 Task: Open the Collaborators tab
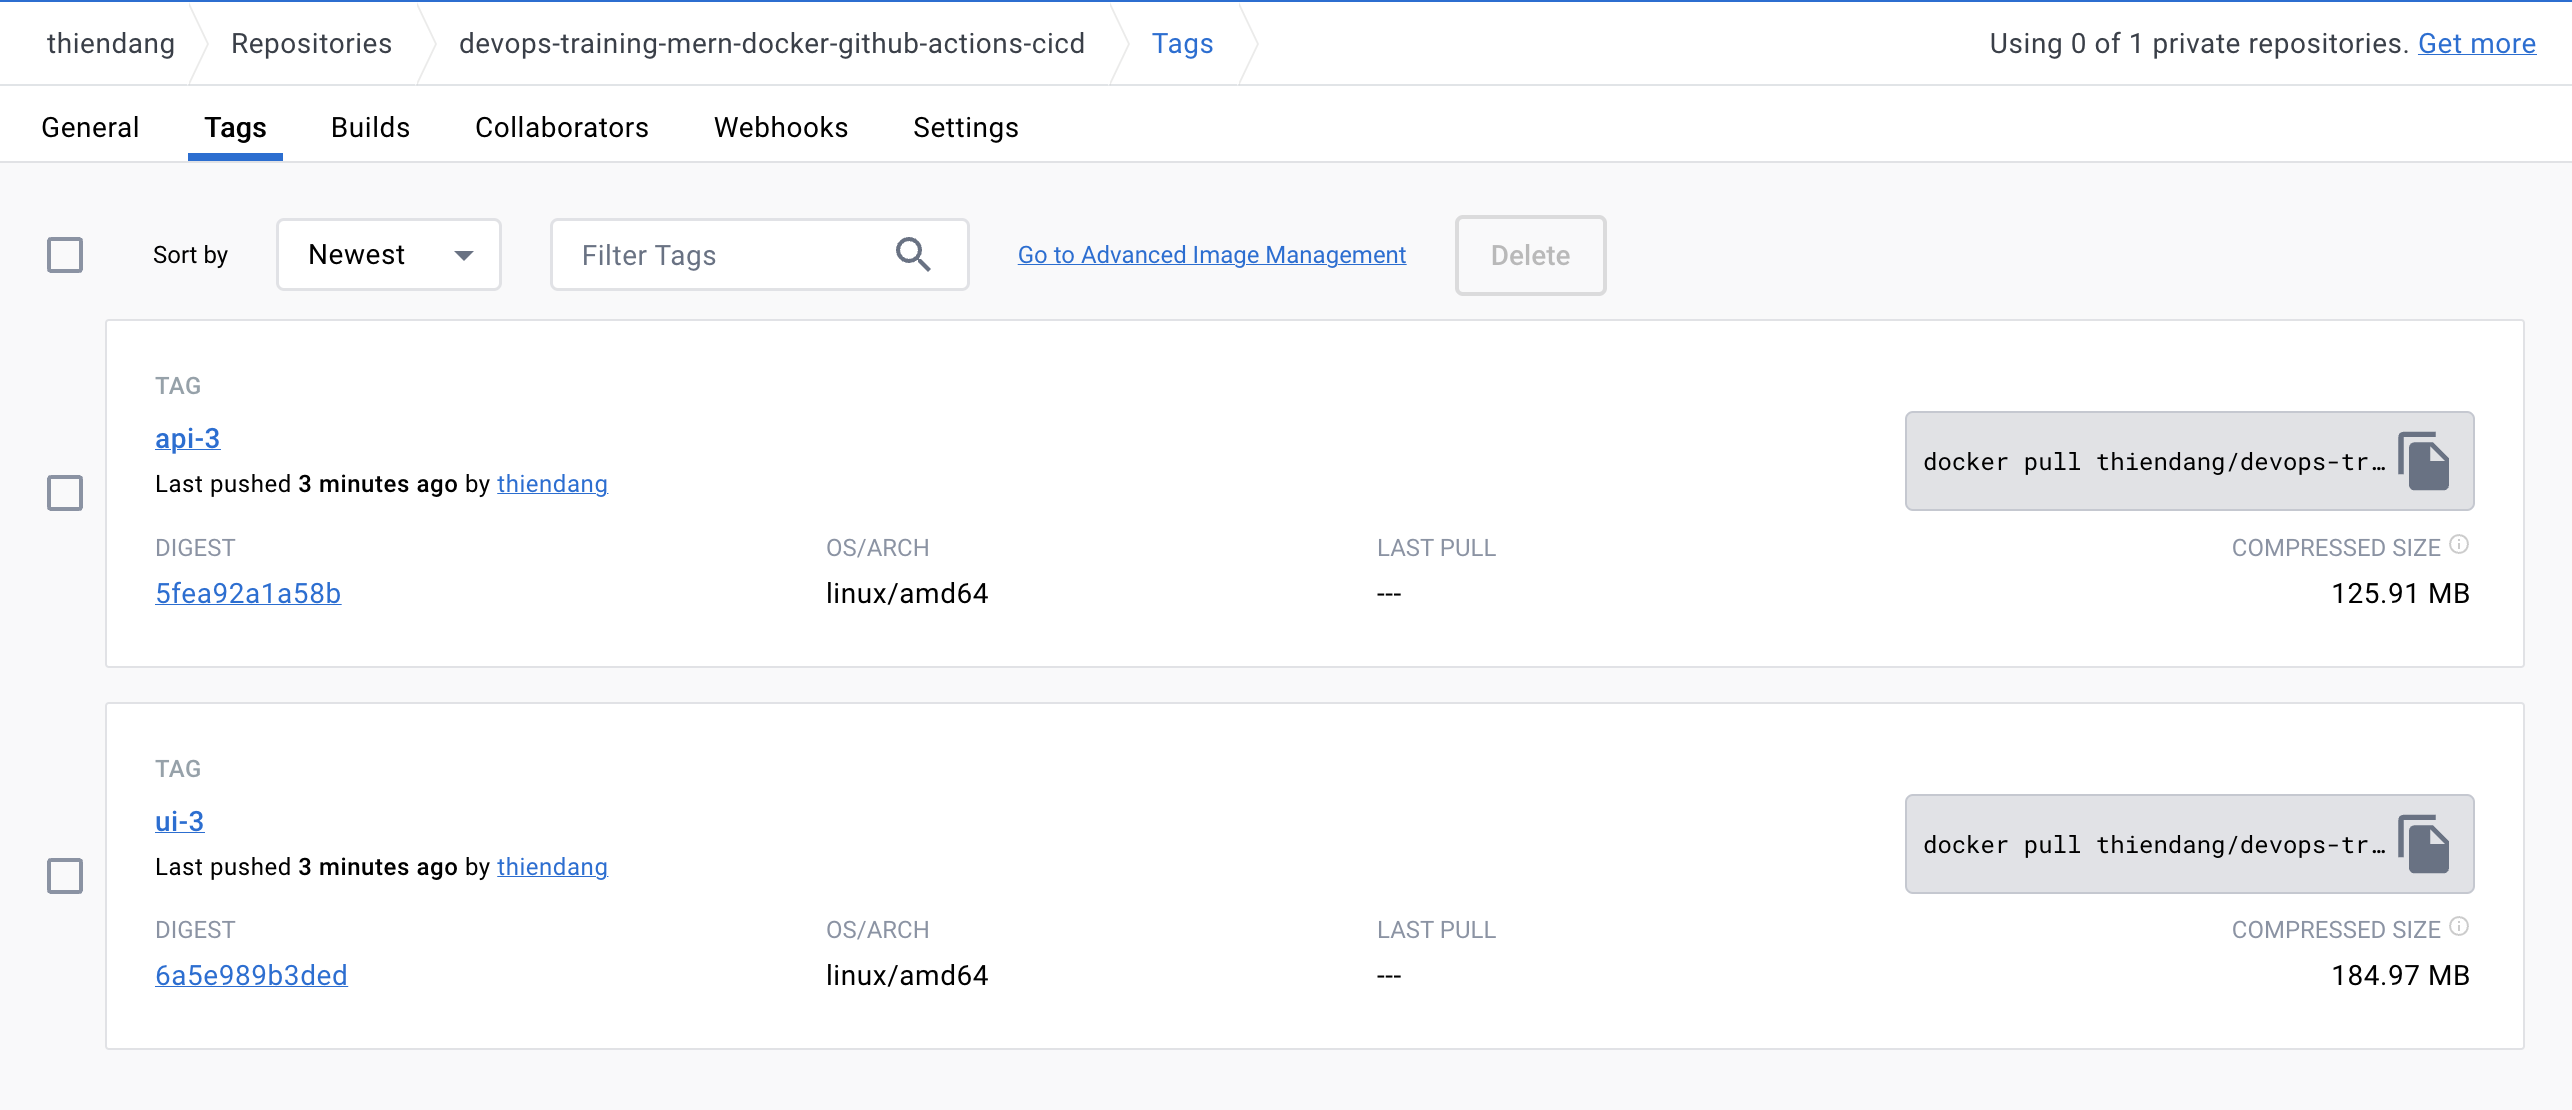[561, 128]
